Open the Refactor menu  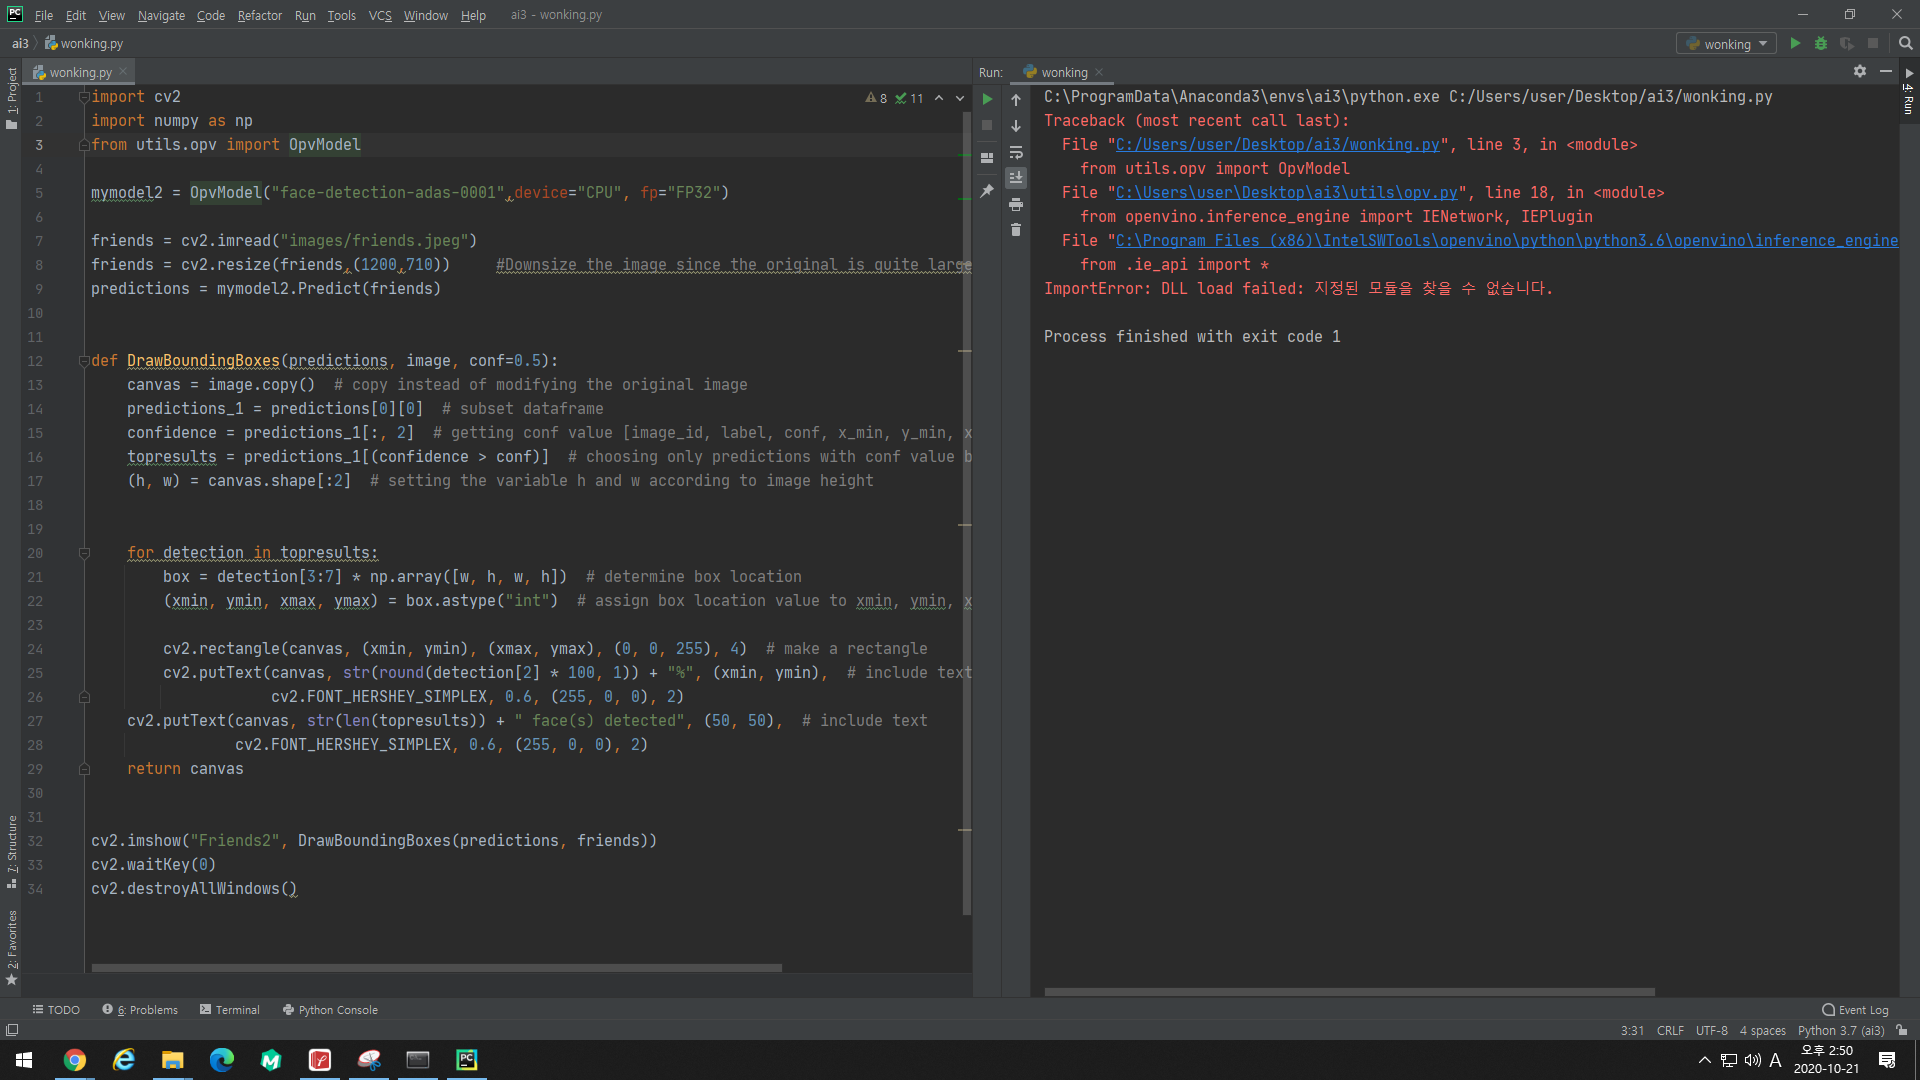pyautogui.click(x=259, y=15)
